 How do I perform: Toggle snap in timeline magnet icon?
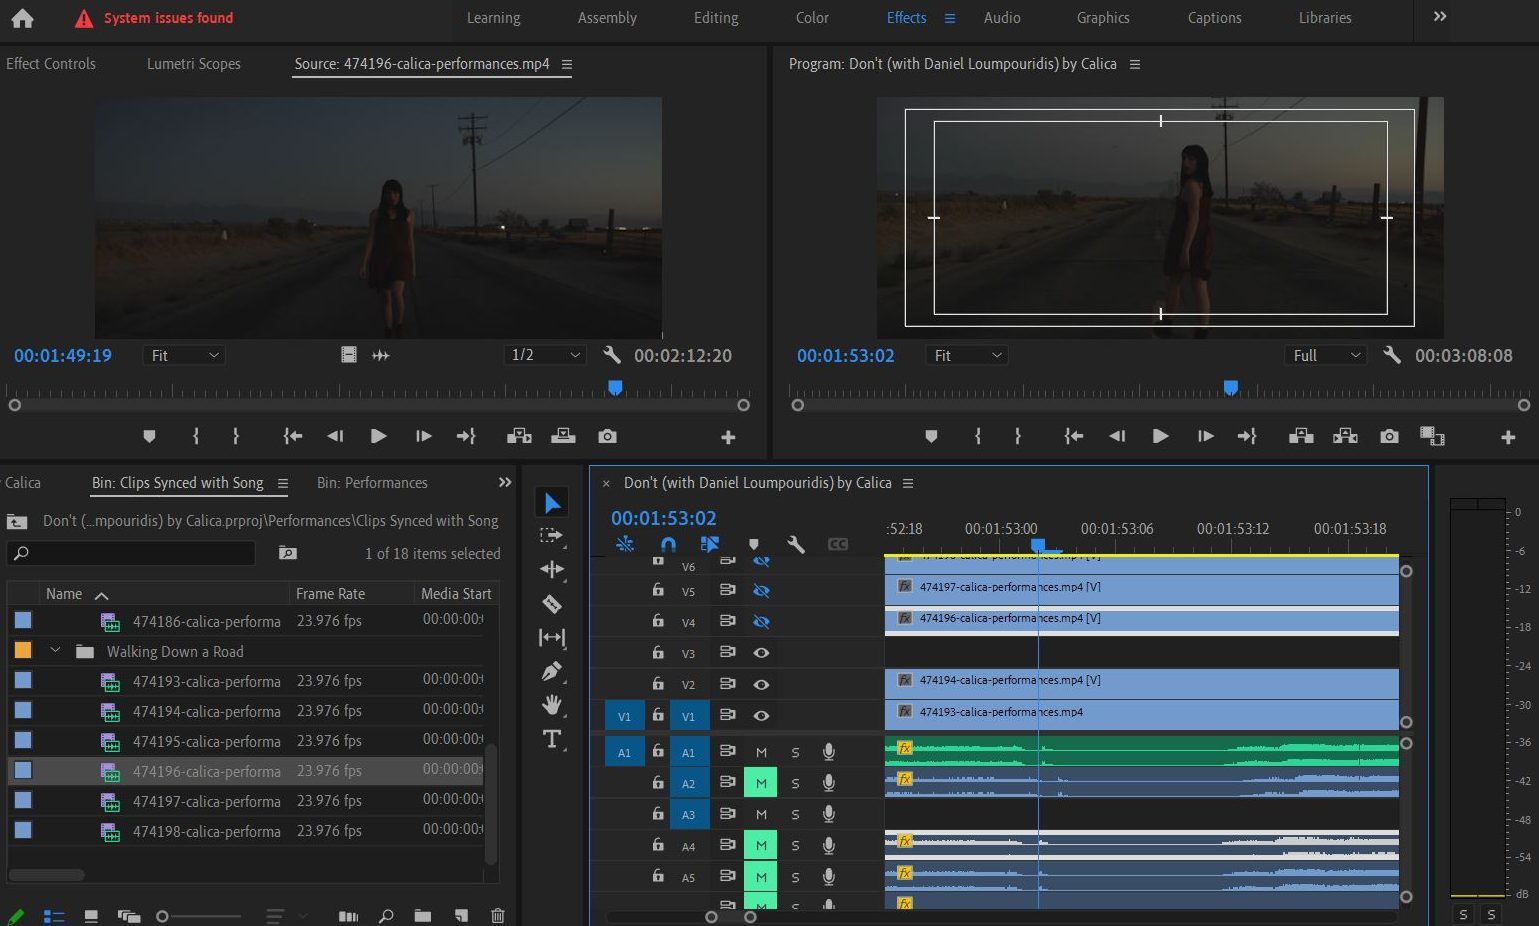click(668, 544)
